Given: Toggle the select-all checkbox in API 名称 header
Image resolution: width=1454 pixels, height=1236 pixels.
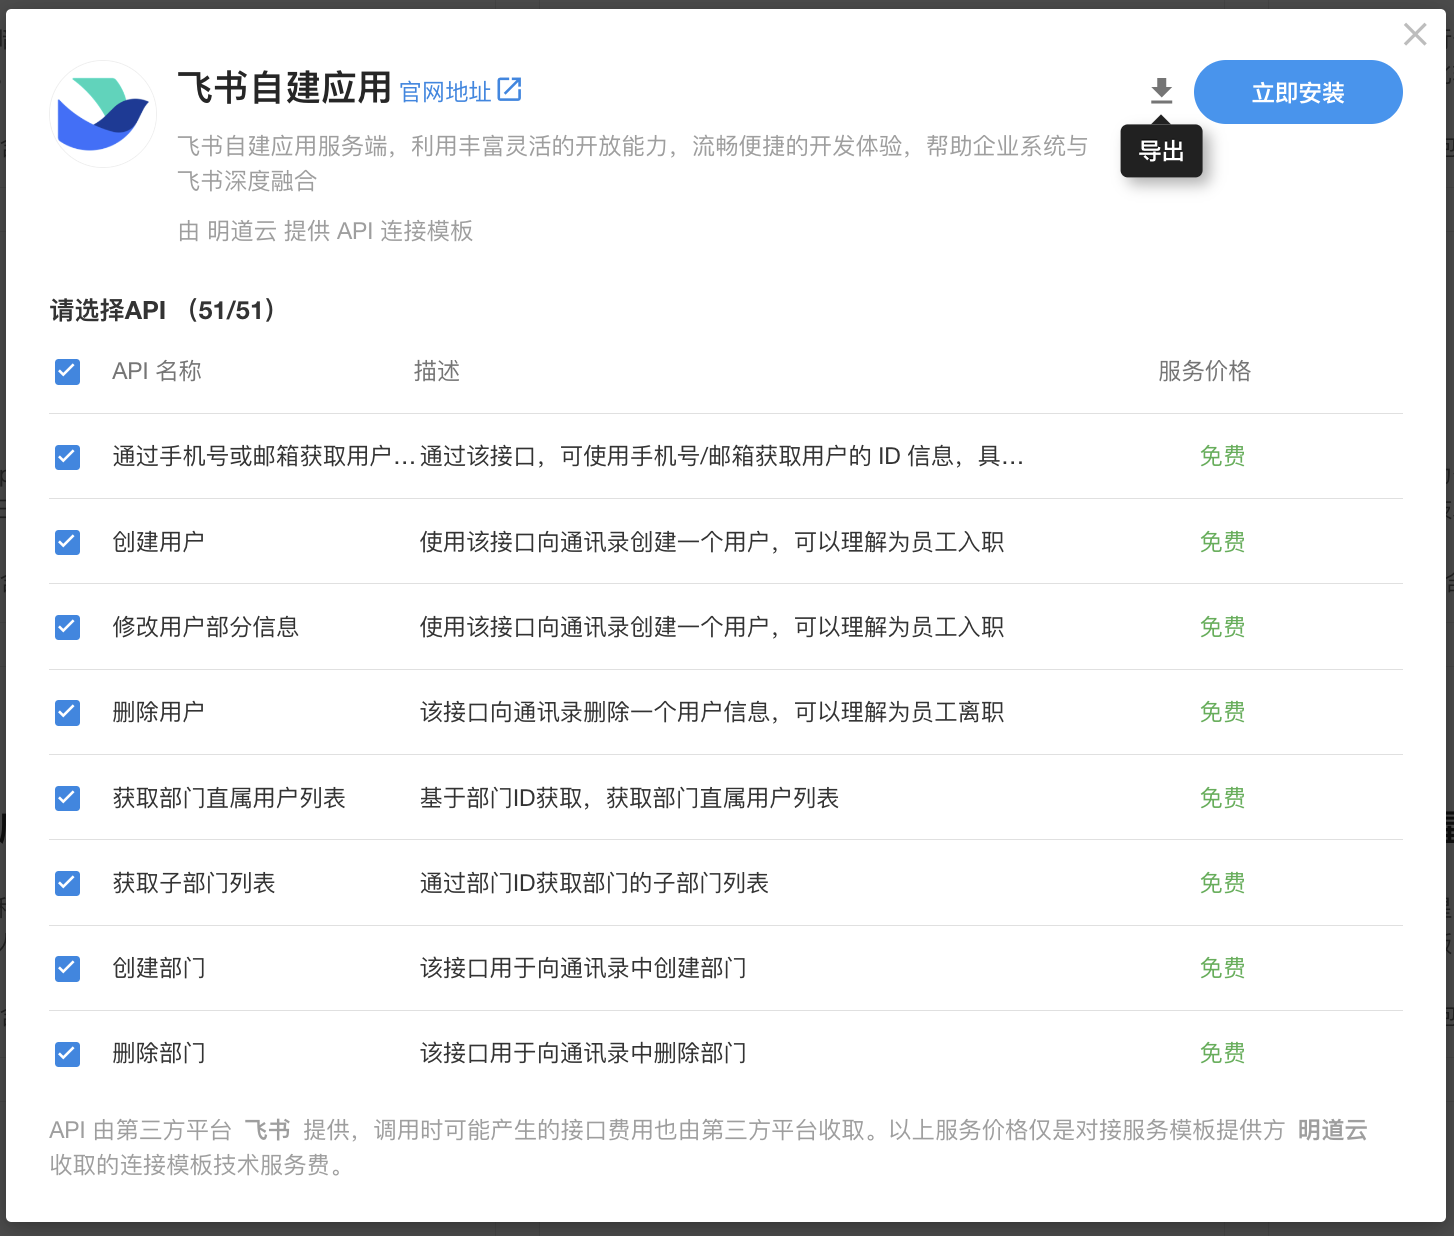Looking at the screenshot, I should click(x=67, y=372).
